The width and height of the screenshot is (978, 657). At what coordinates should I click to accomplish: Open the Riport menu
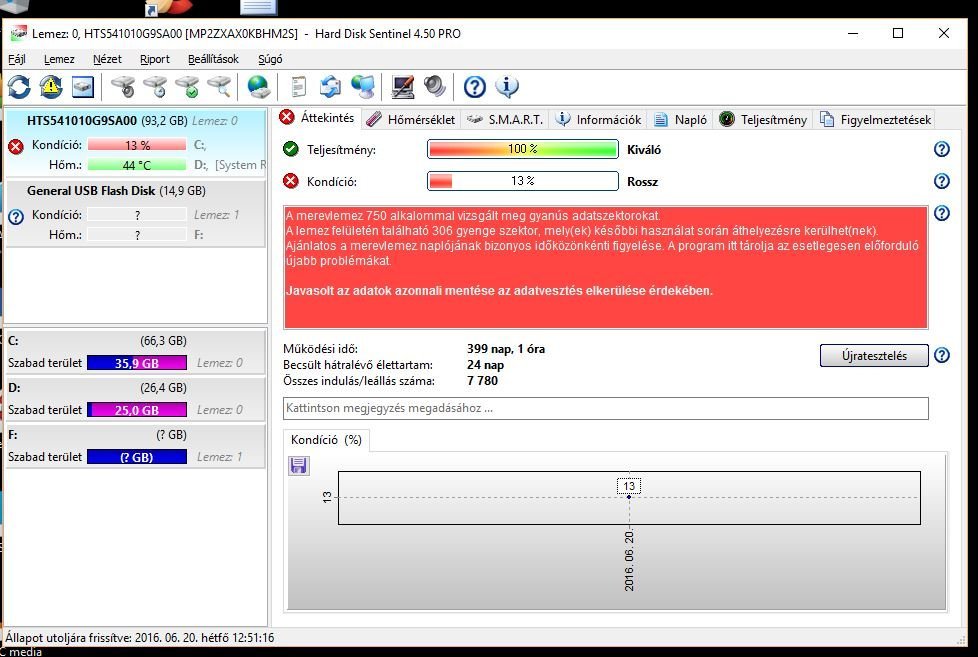[x=155, y=59]
